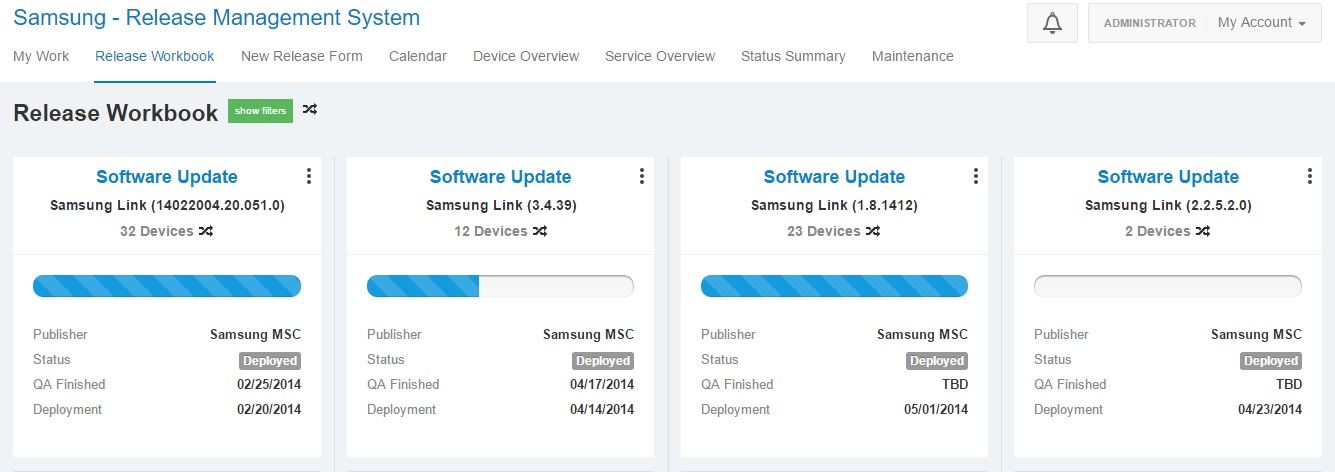Click Deployment date 04/23/2014

(x=1270, y=409)
